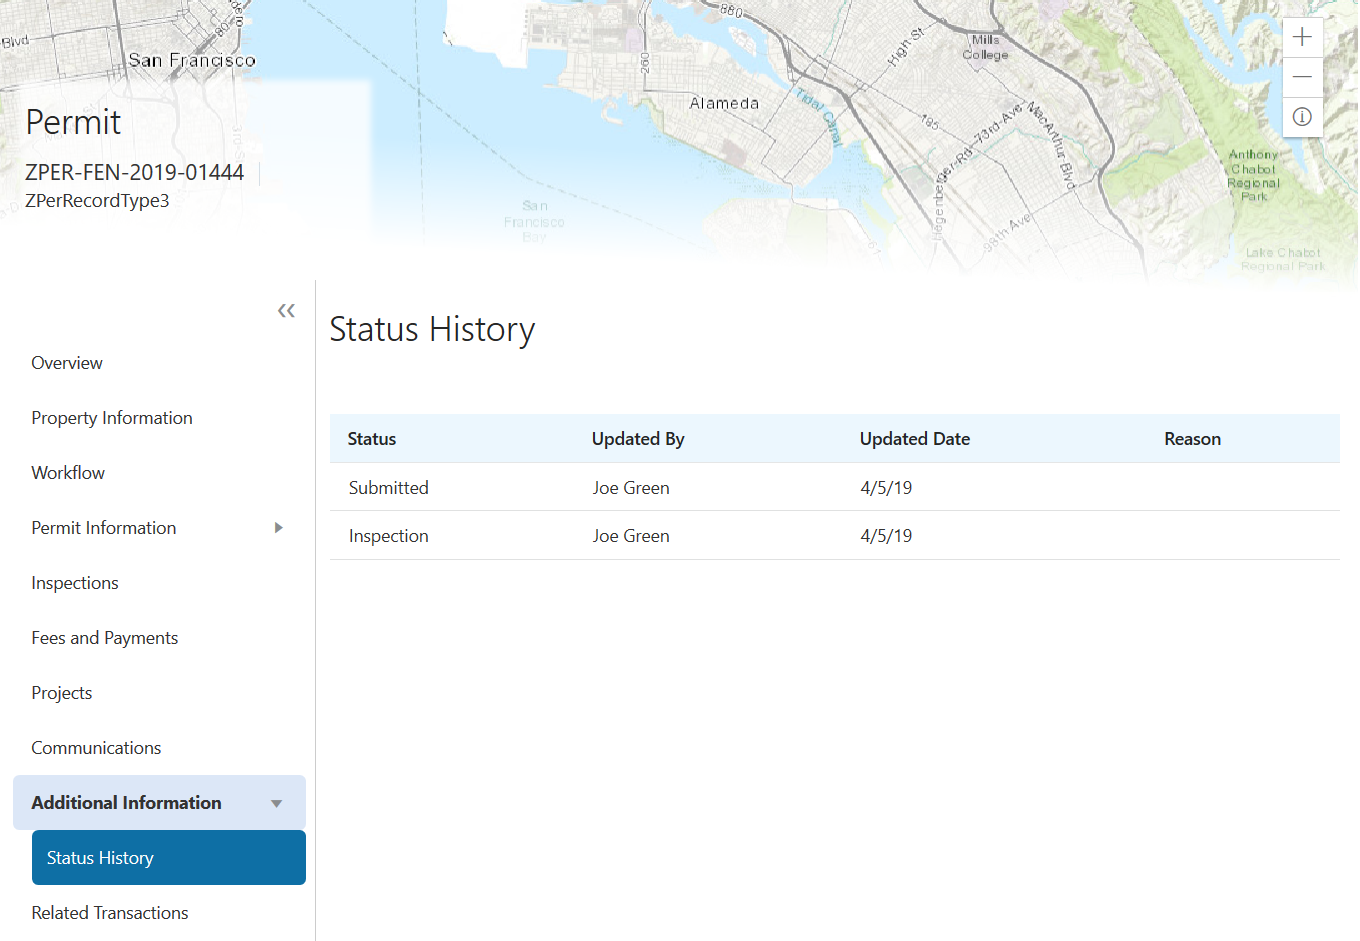Viewport: 1360px width, 941px height.
Task: Sort by Updated Date column header
Action: pos(915,439)
